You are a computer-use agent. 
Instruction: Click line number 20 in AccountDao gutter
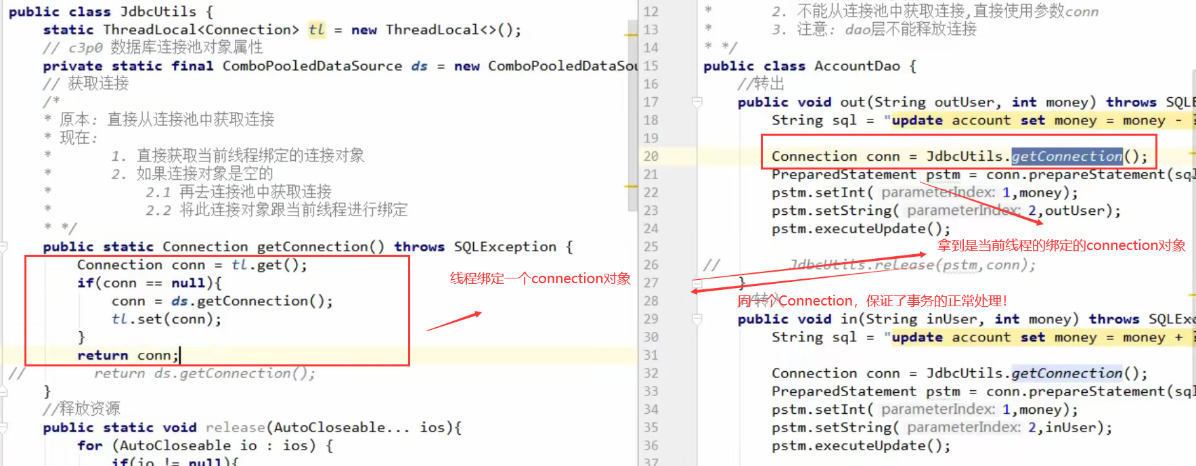651,156
